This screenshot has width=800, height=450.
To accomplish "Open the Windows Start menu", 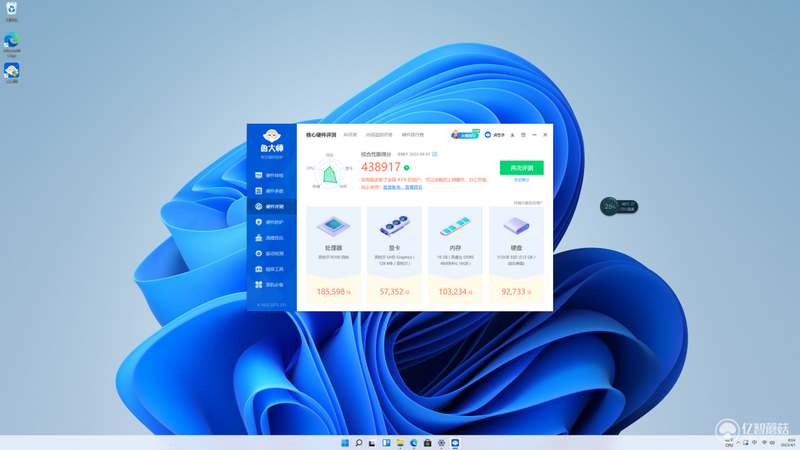I will (x=345, y=443).
